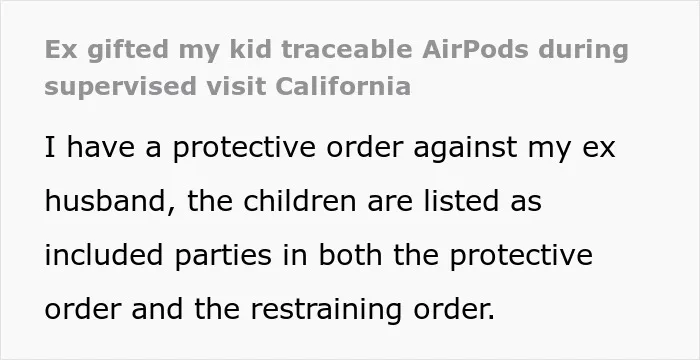The width and height of the screenshot is (700, 360).
Task: Select the word "gifted" in the heading
Action: (128, 50)
